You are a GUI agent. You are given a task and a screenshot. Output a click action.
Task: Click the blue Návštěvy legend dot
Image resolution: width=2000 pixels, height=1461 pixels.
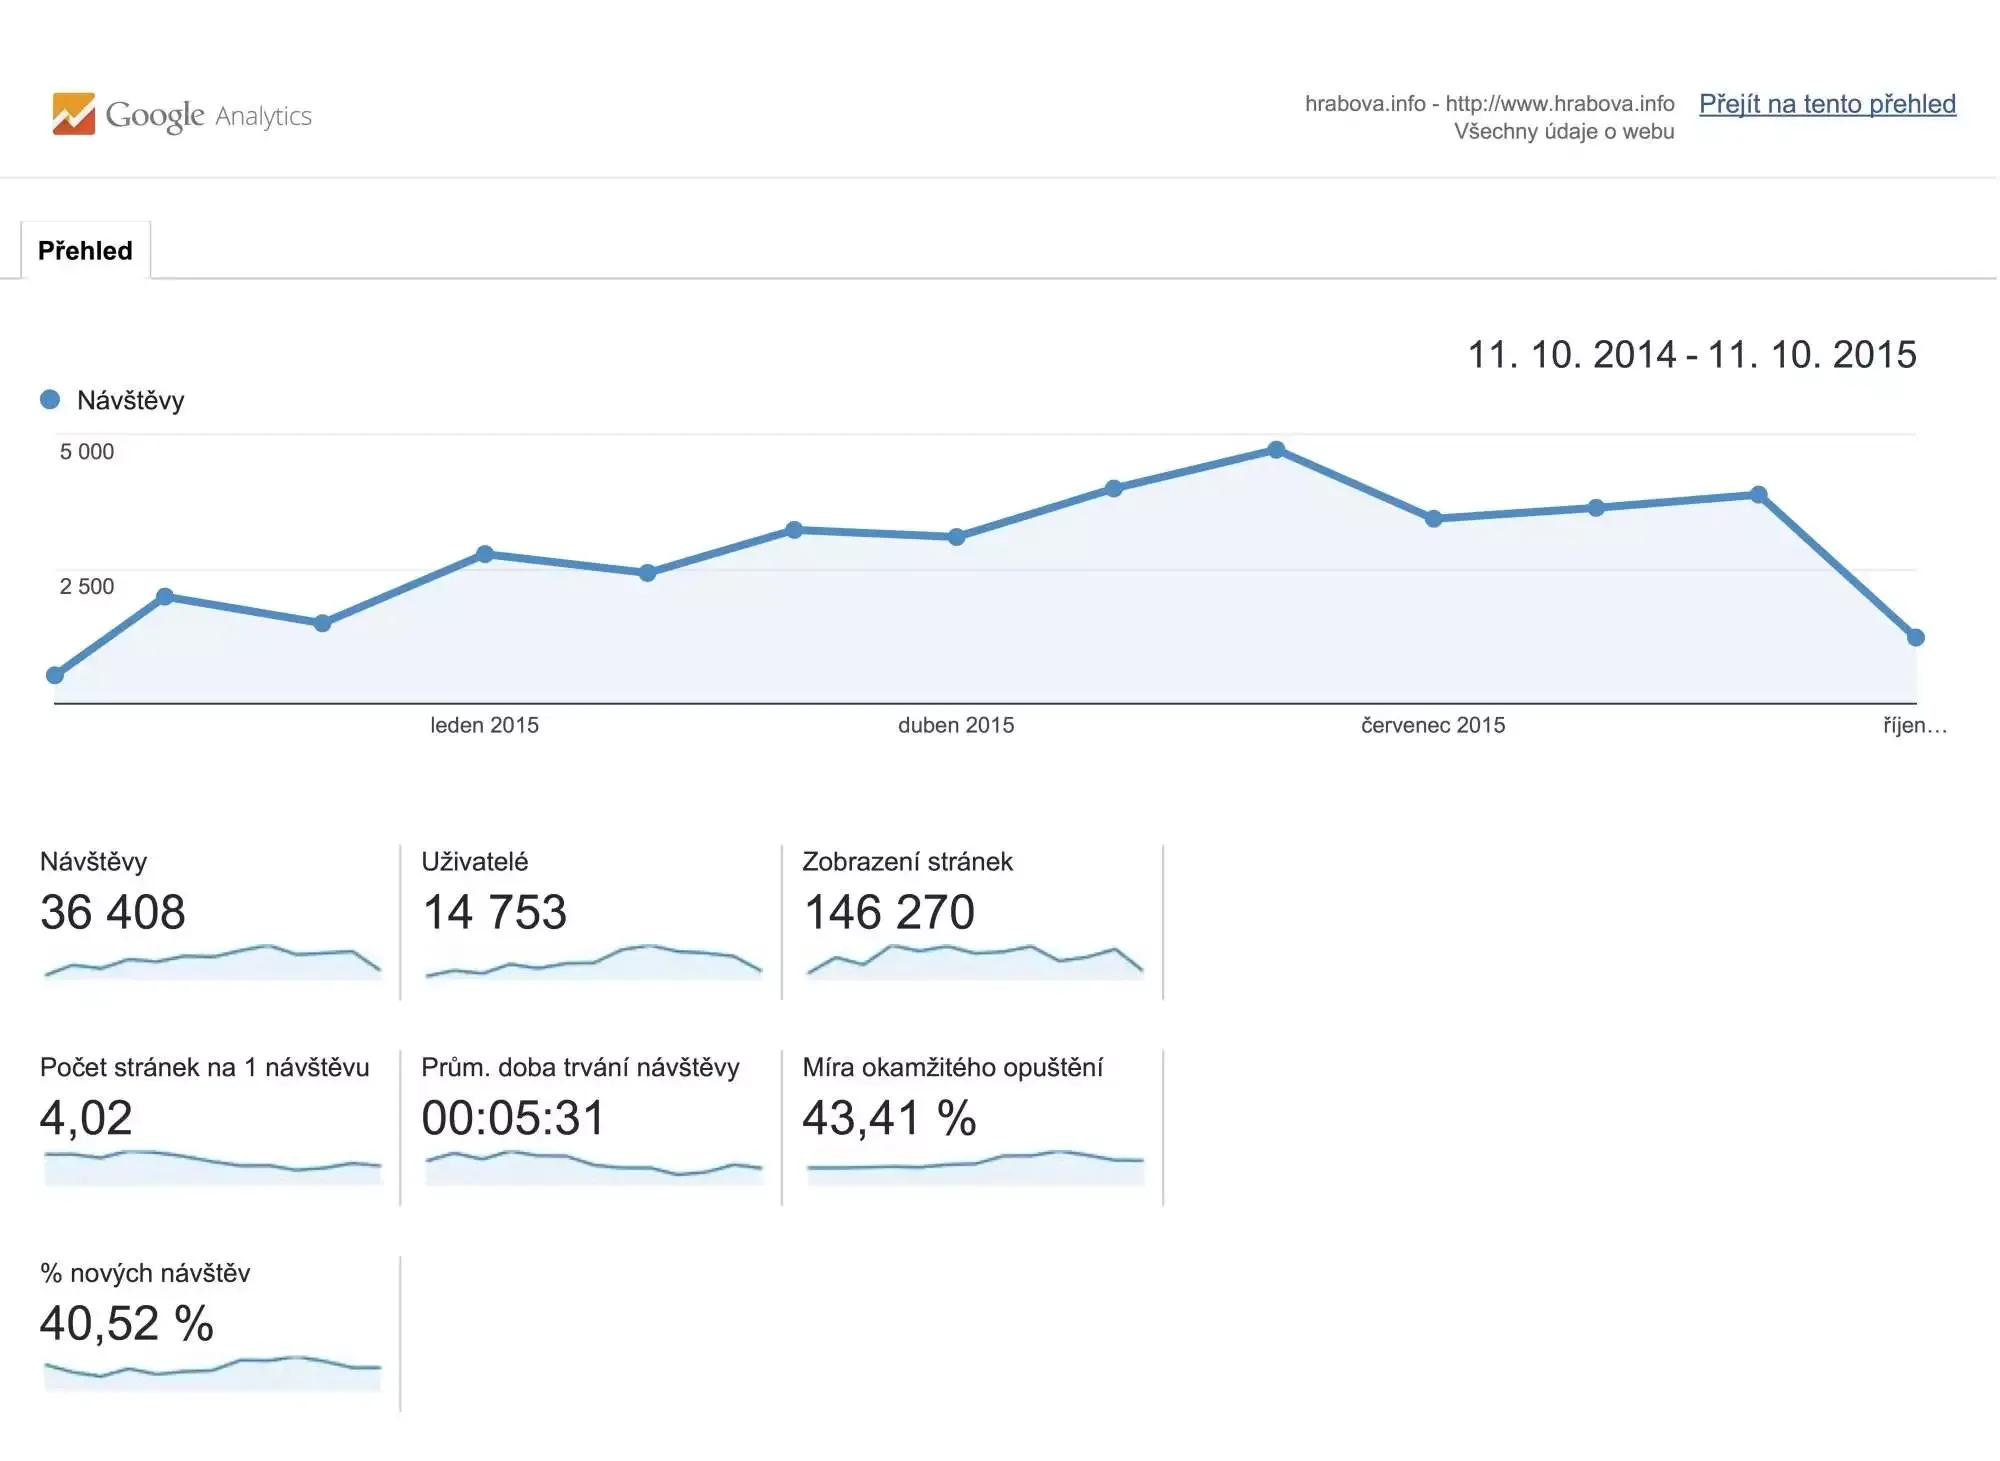pyautogui.click(x=50, y=400)
